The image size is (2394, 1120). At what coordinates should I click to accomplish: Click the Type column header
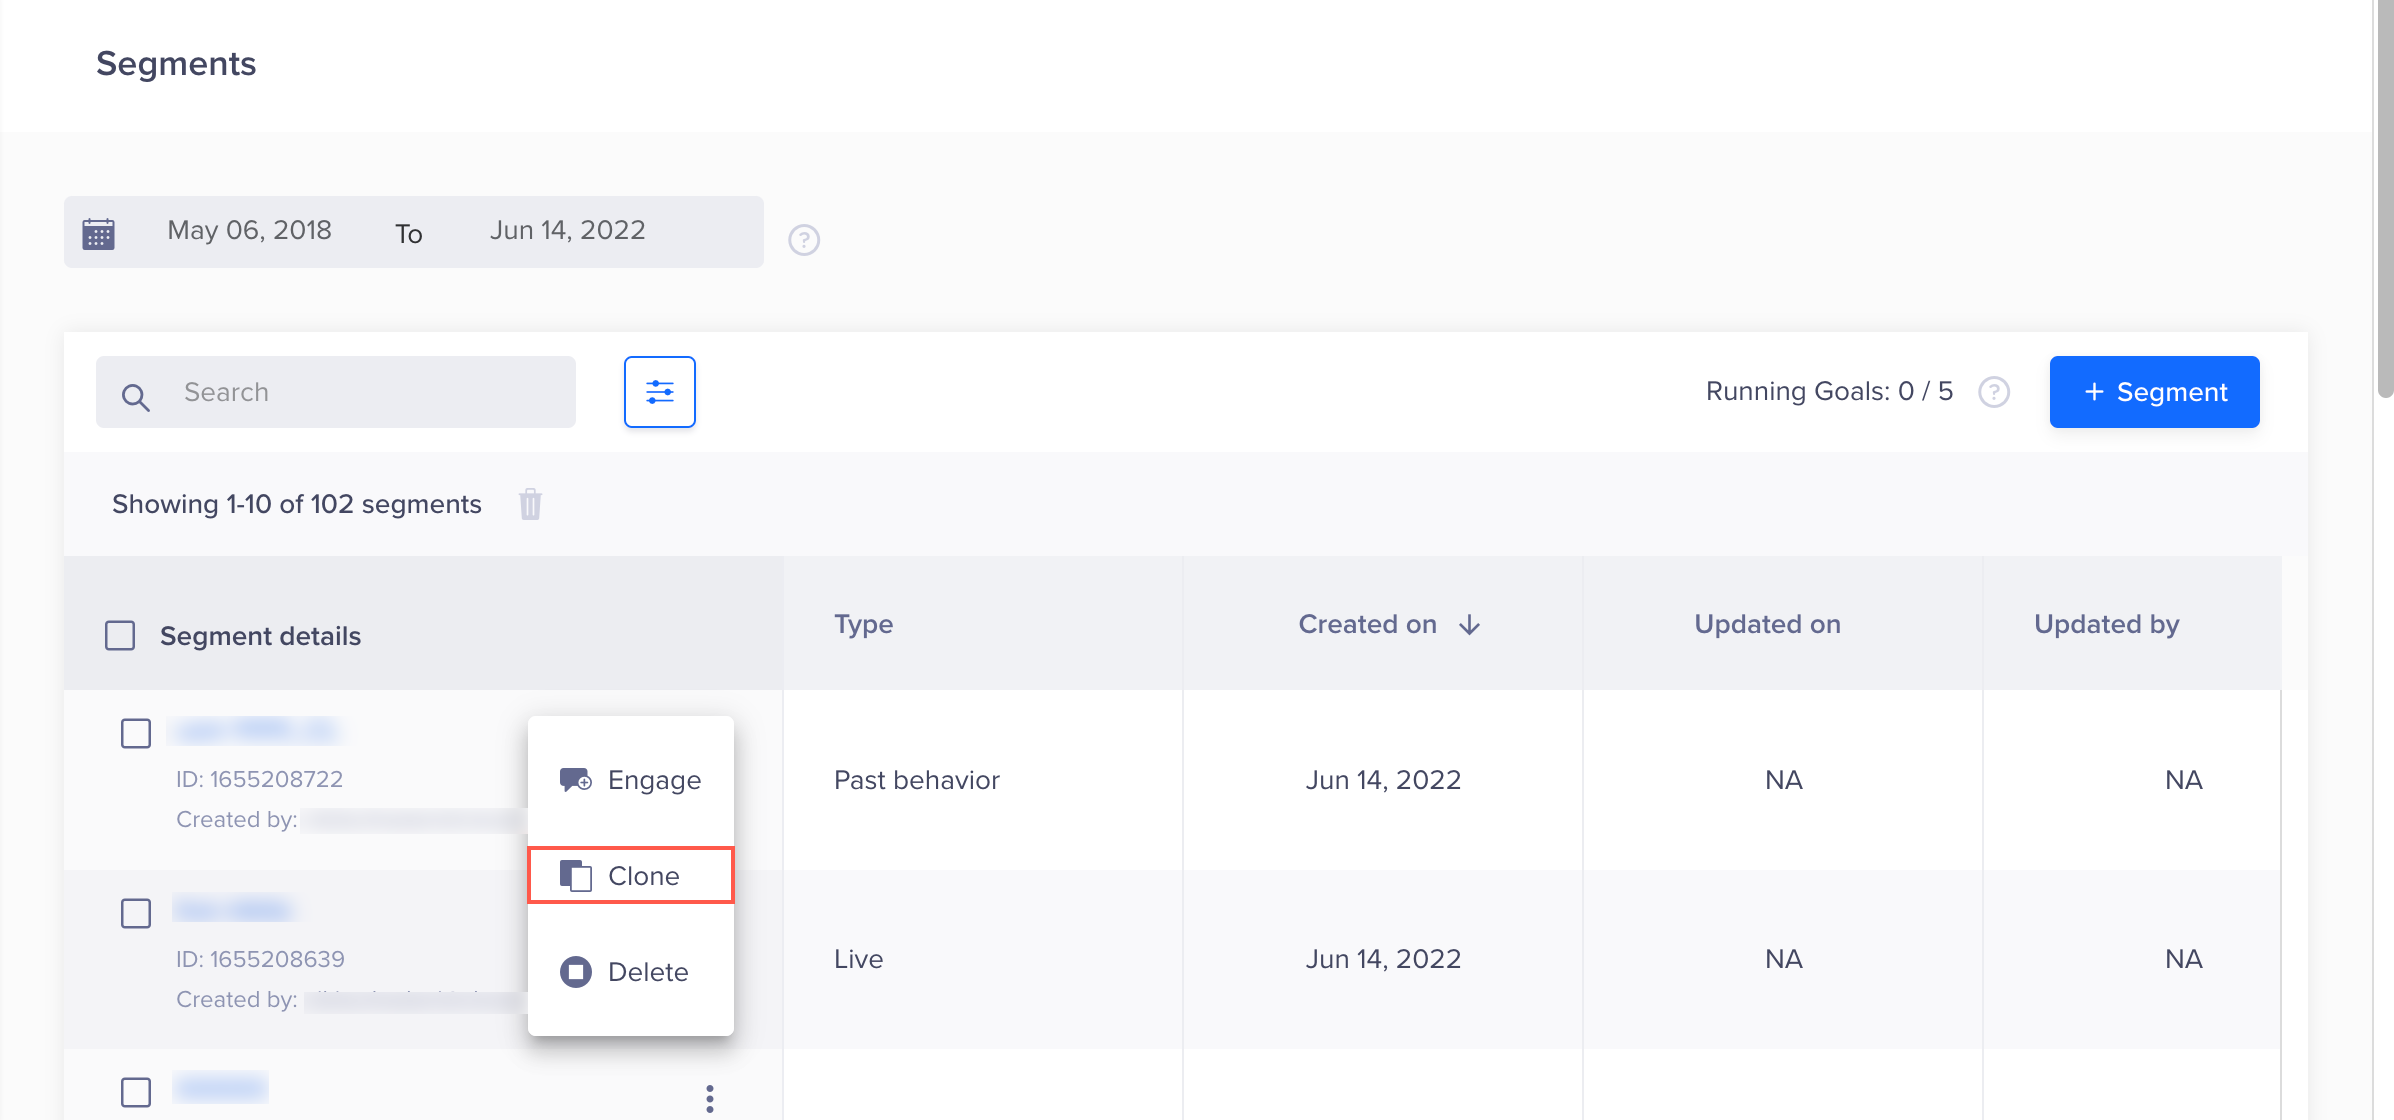pos(864,624)
